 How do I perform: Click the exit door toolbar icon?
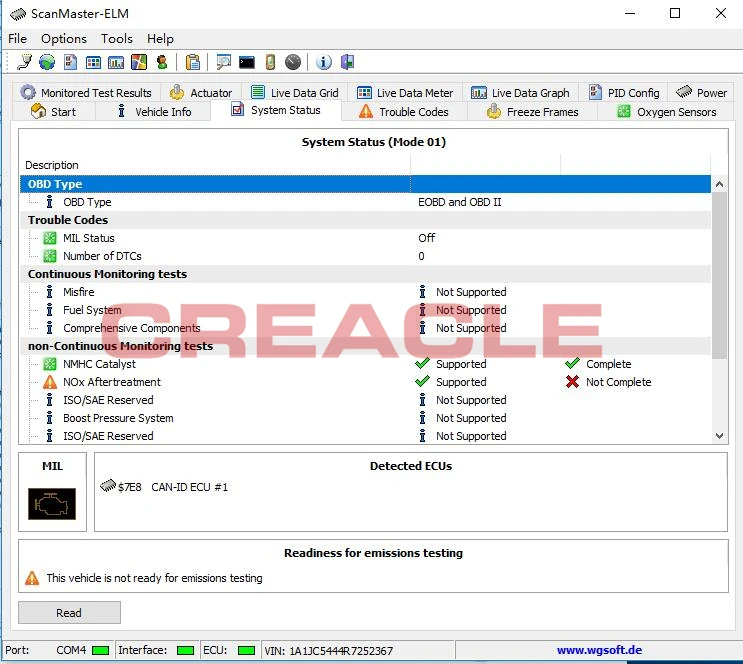(347, 62)
